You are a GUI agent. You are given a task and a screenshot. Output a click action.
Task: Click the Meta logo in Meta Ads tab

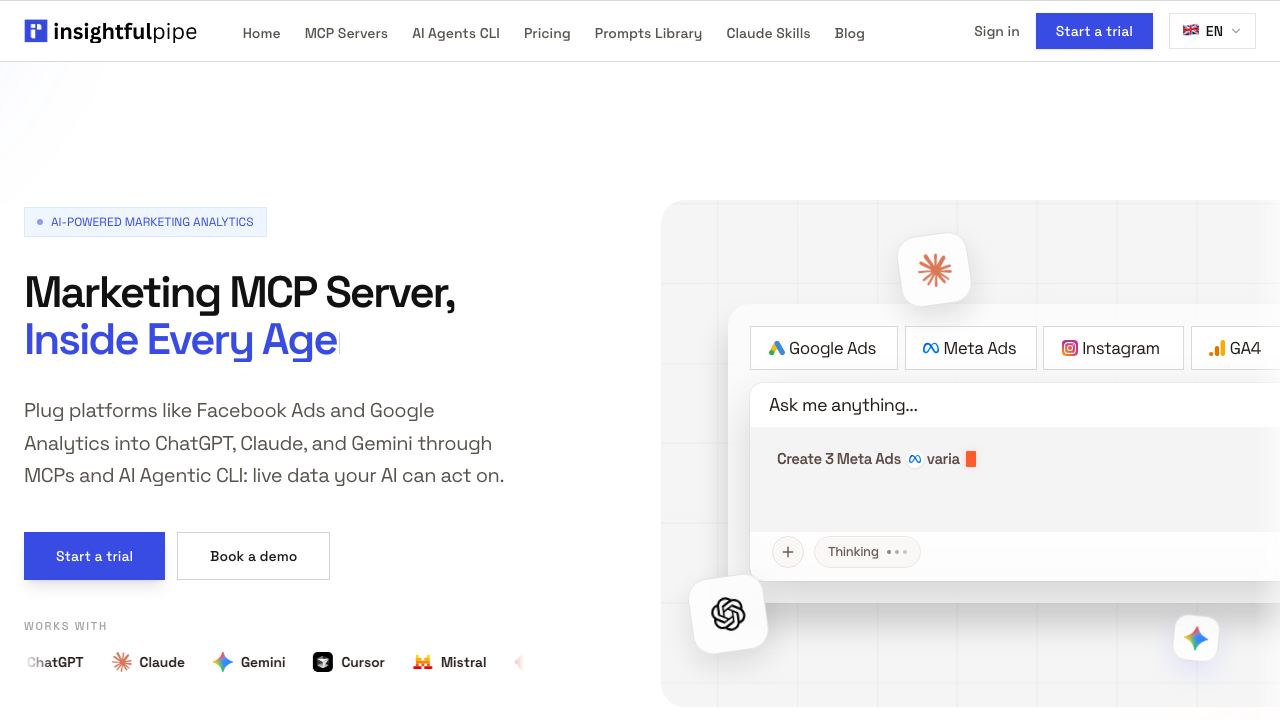pyautogui.click(x=931, y=348)
